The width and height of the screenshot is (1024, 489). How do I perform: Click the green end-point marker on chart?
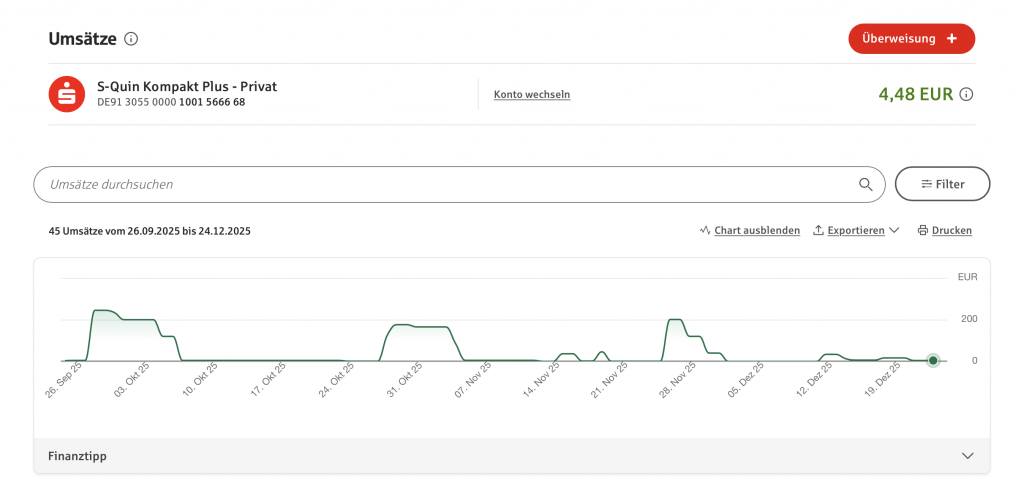click(933, 360)
